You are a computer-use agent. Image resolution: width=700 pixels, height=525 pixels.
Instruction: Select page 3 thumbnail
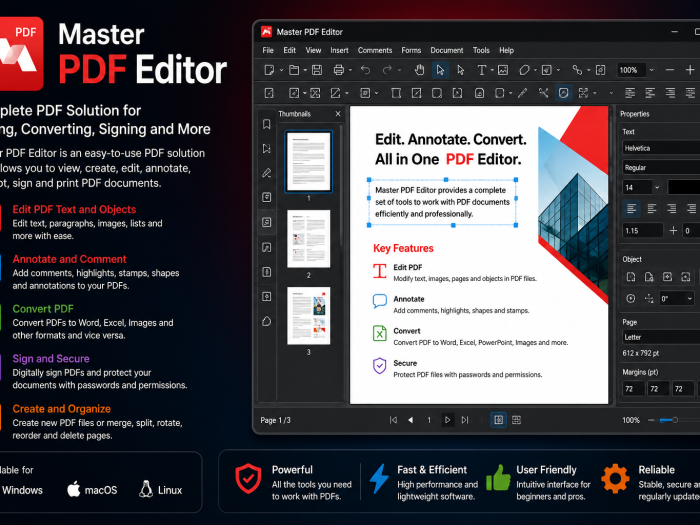308,316
